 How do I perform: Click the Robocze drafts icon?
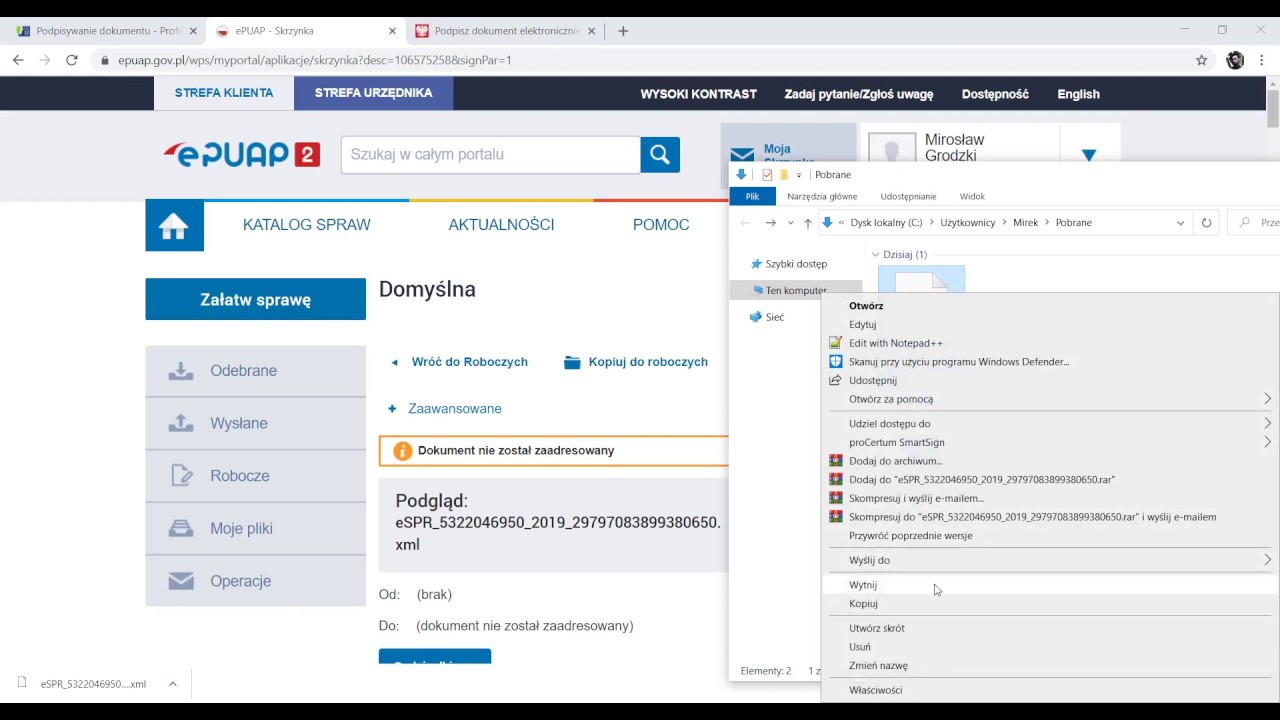pos(181,476)
